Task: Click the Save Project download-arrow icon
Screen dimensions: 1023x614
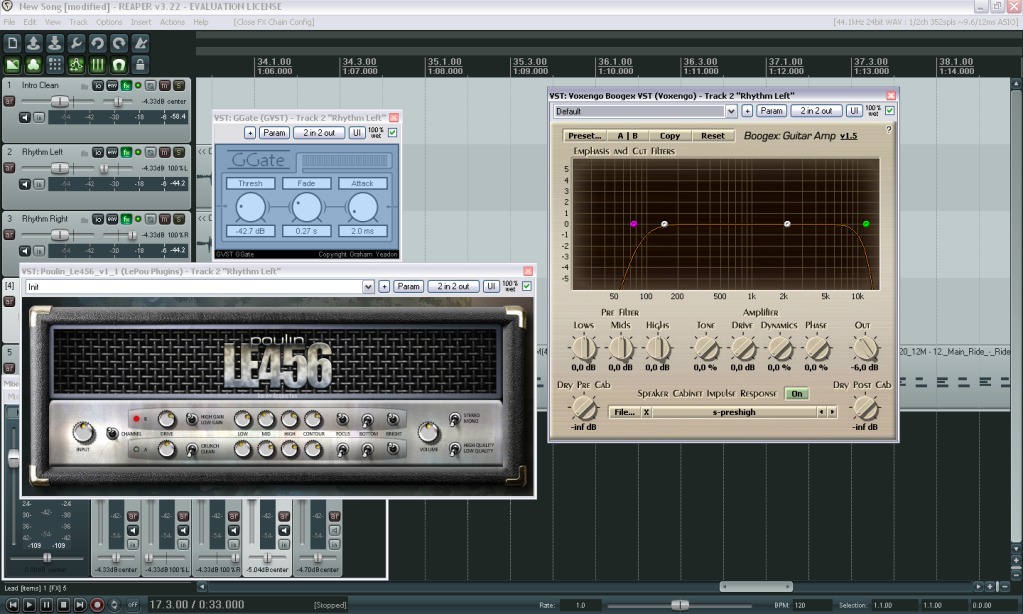Action: (x=55, y=44)
